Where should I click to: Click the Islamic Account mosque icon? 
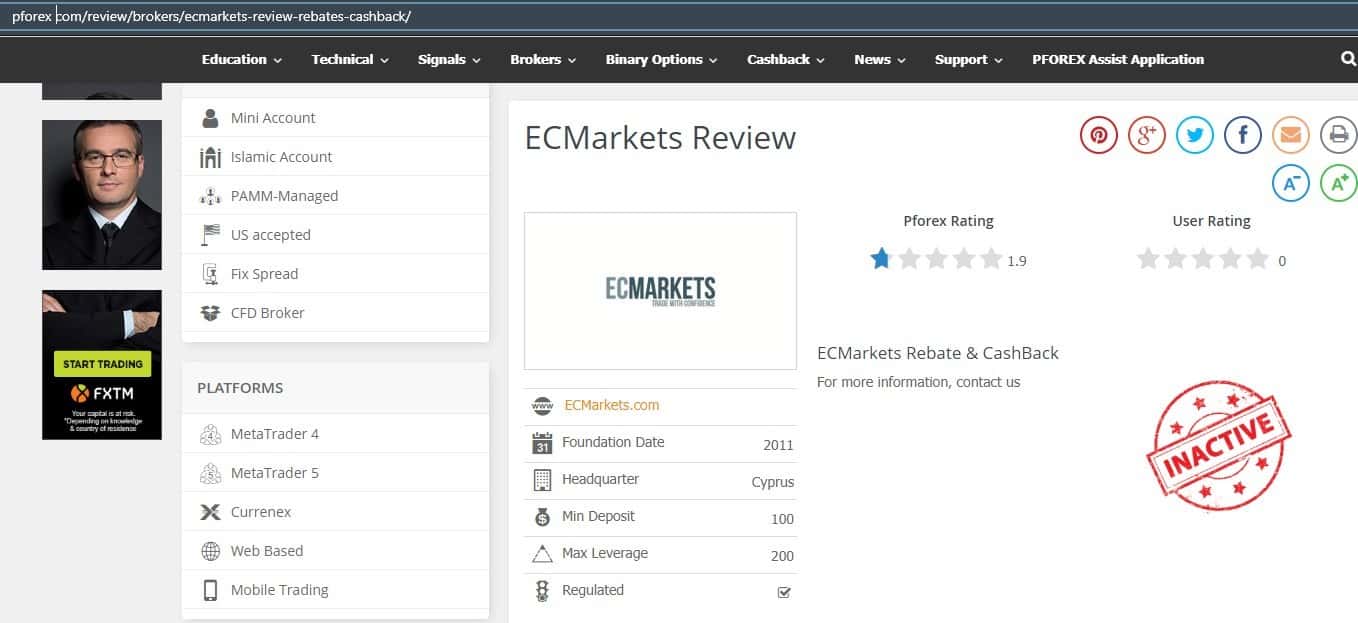(210, 157)
